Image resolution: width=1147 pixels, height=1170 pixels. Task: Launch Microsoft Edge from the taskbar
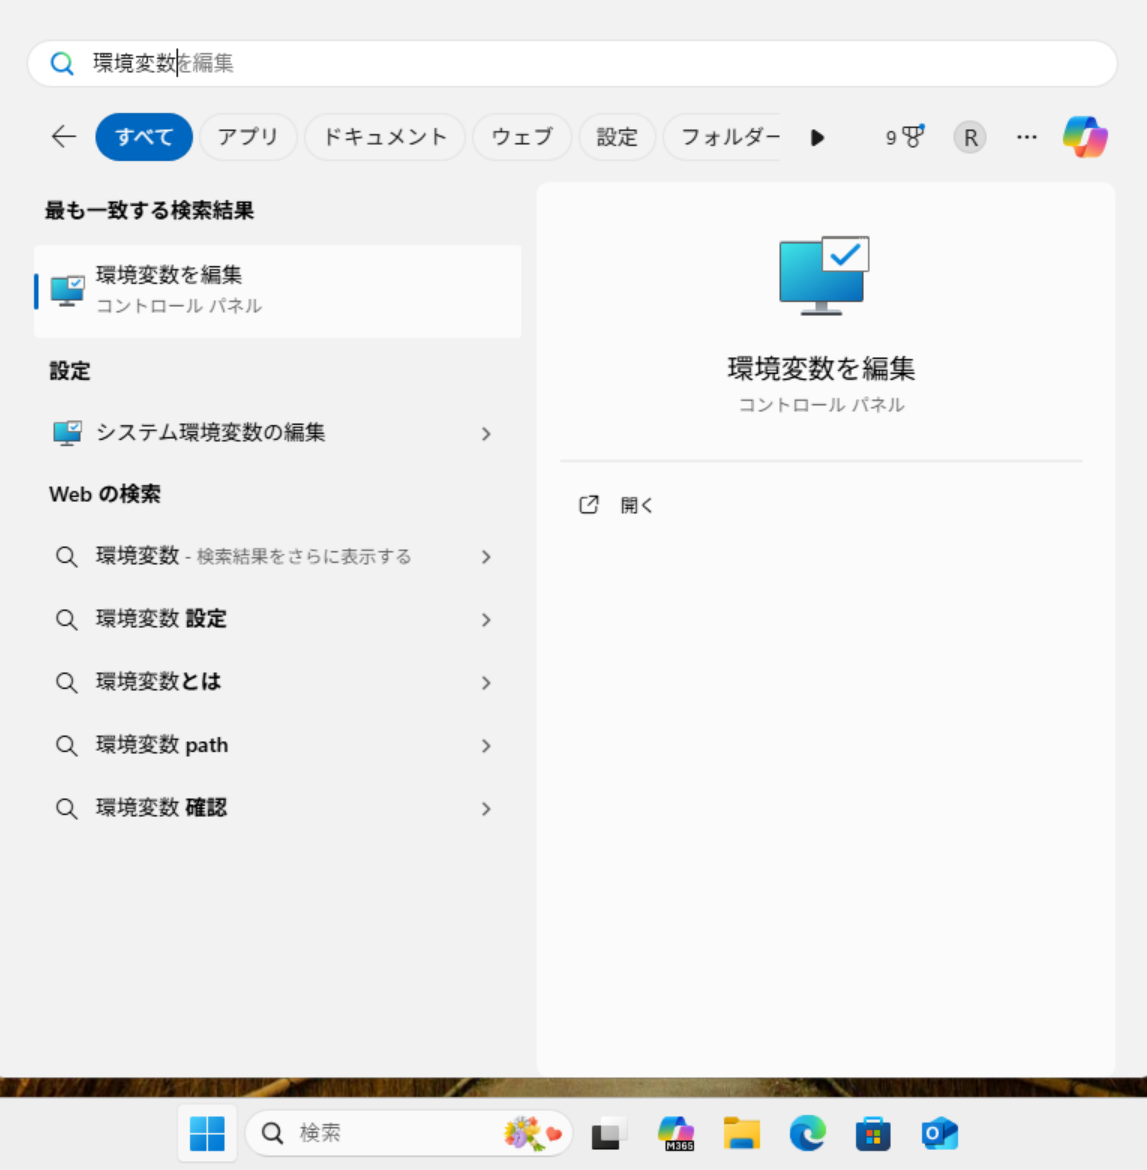[x=807, y=1133]
